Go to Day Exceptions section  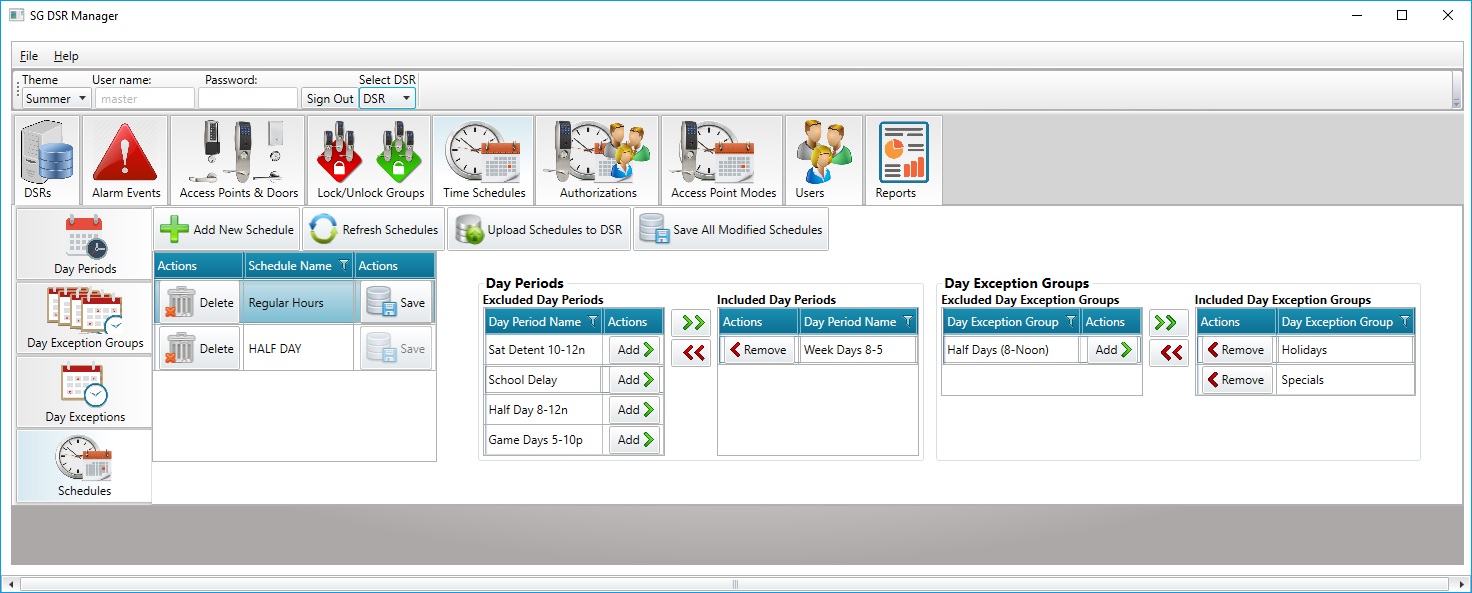pyautogui.click(x=84, y=392)
